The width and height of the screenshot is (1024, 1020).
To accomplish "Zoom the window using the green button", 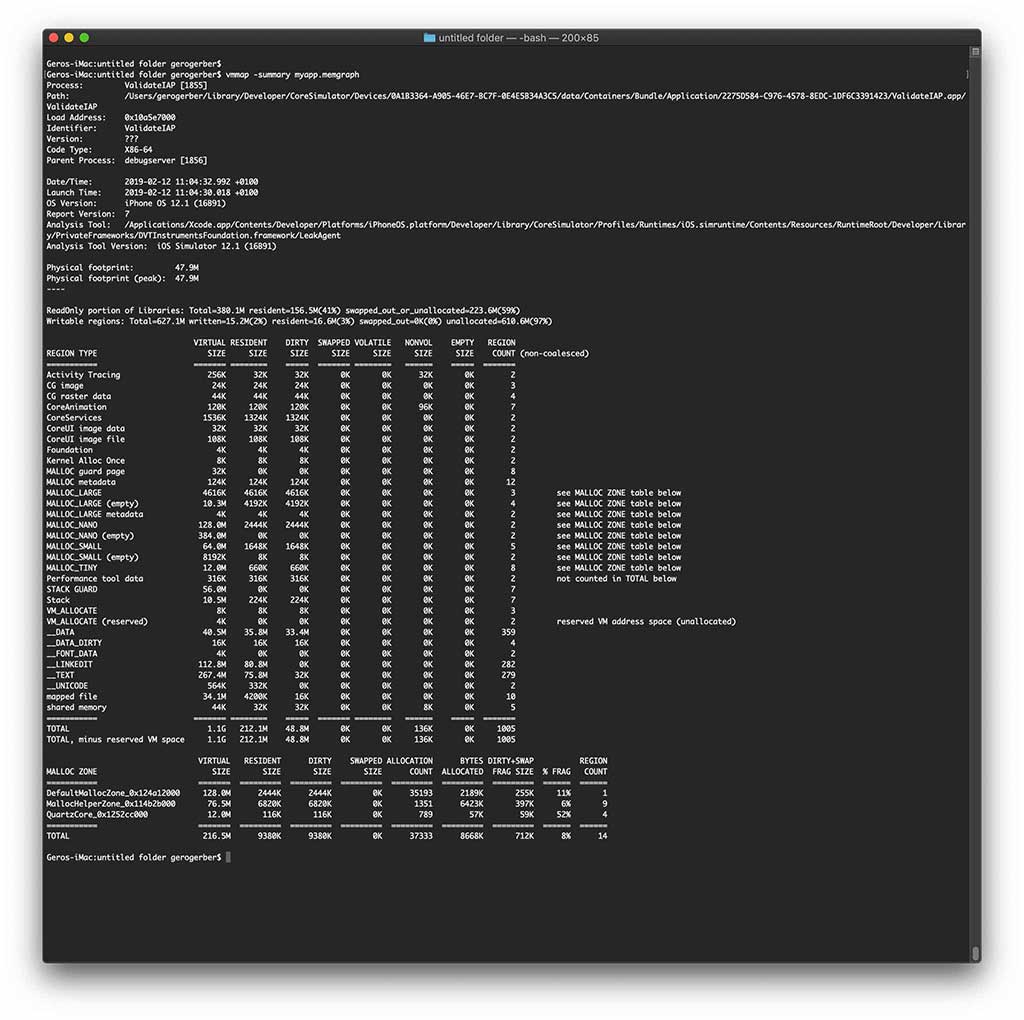I will coord(84,37).
